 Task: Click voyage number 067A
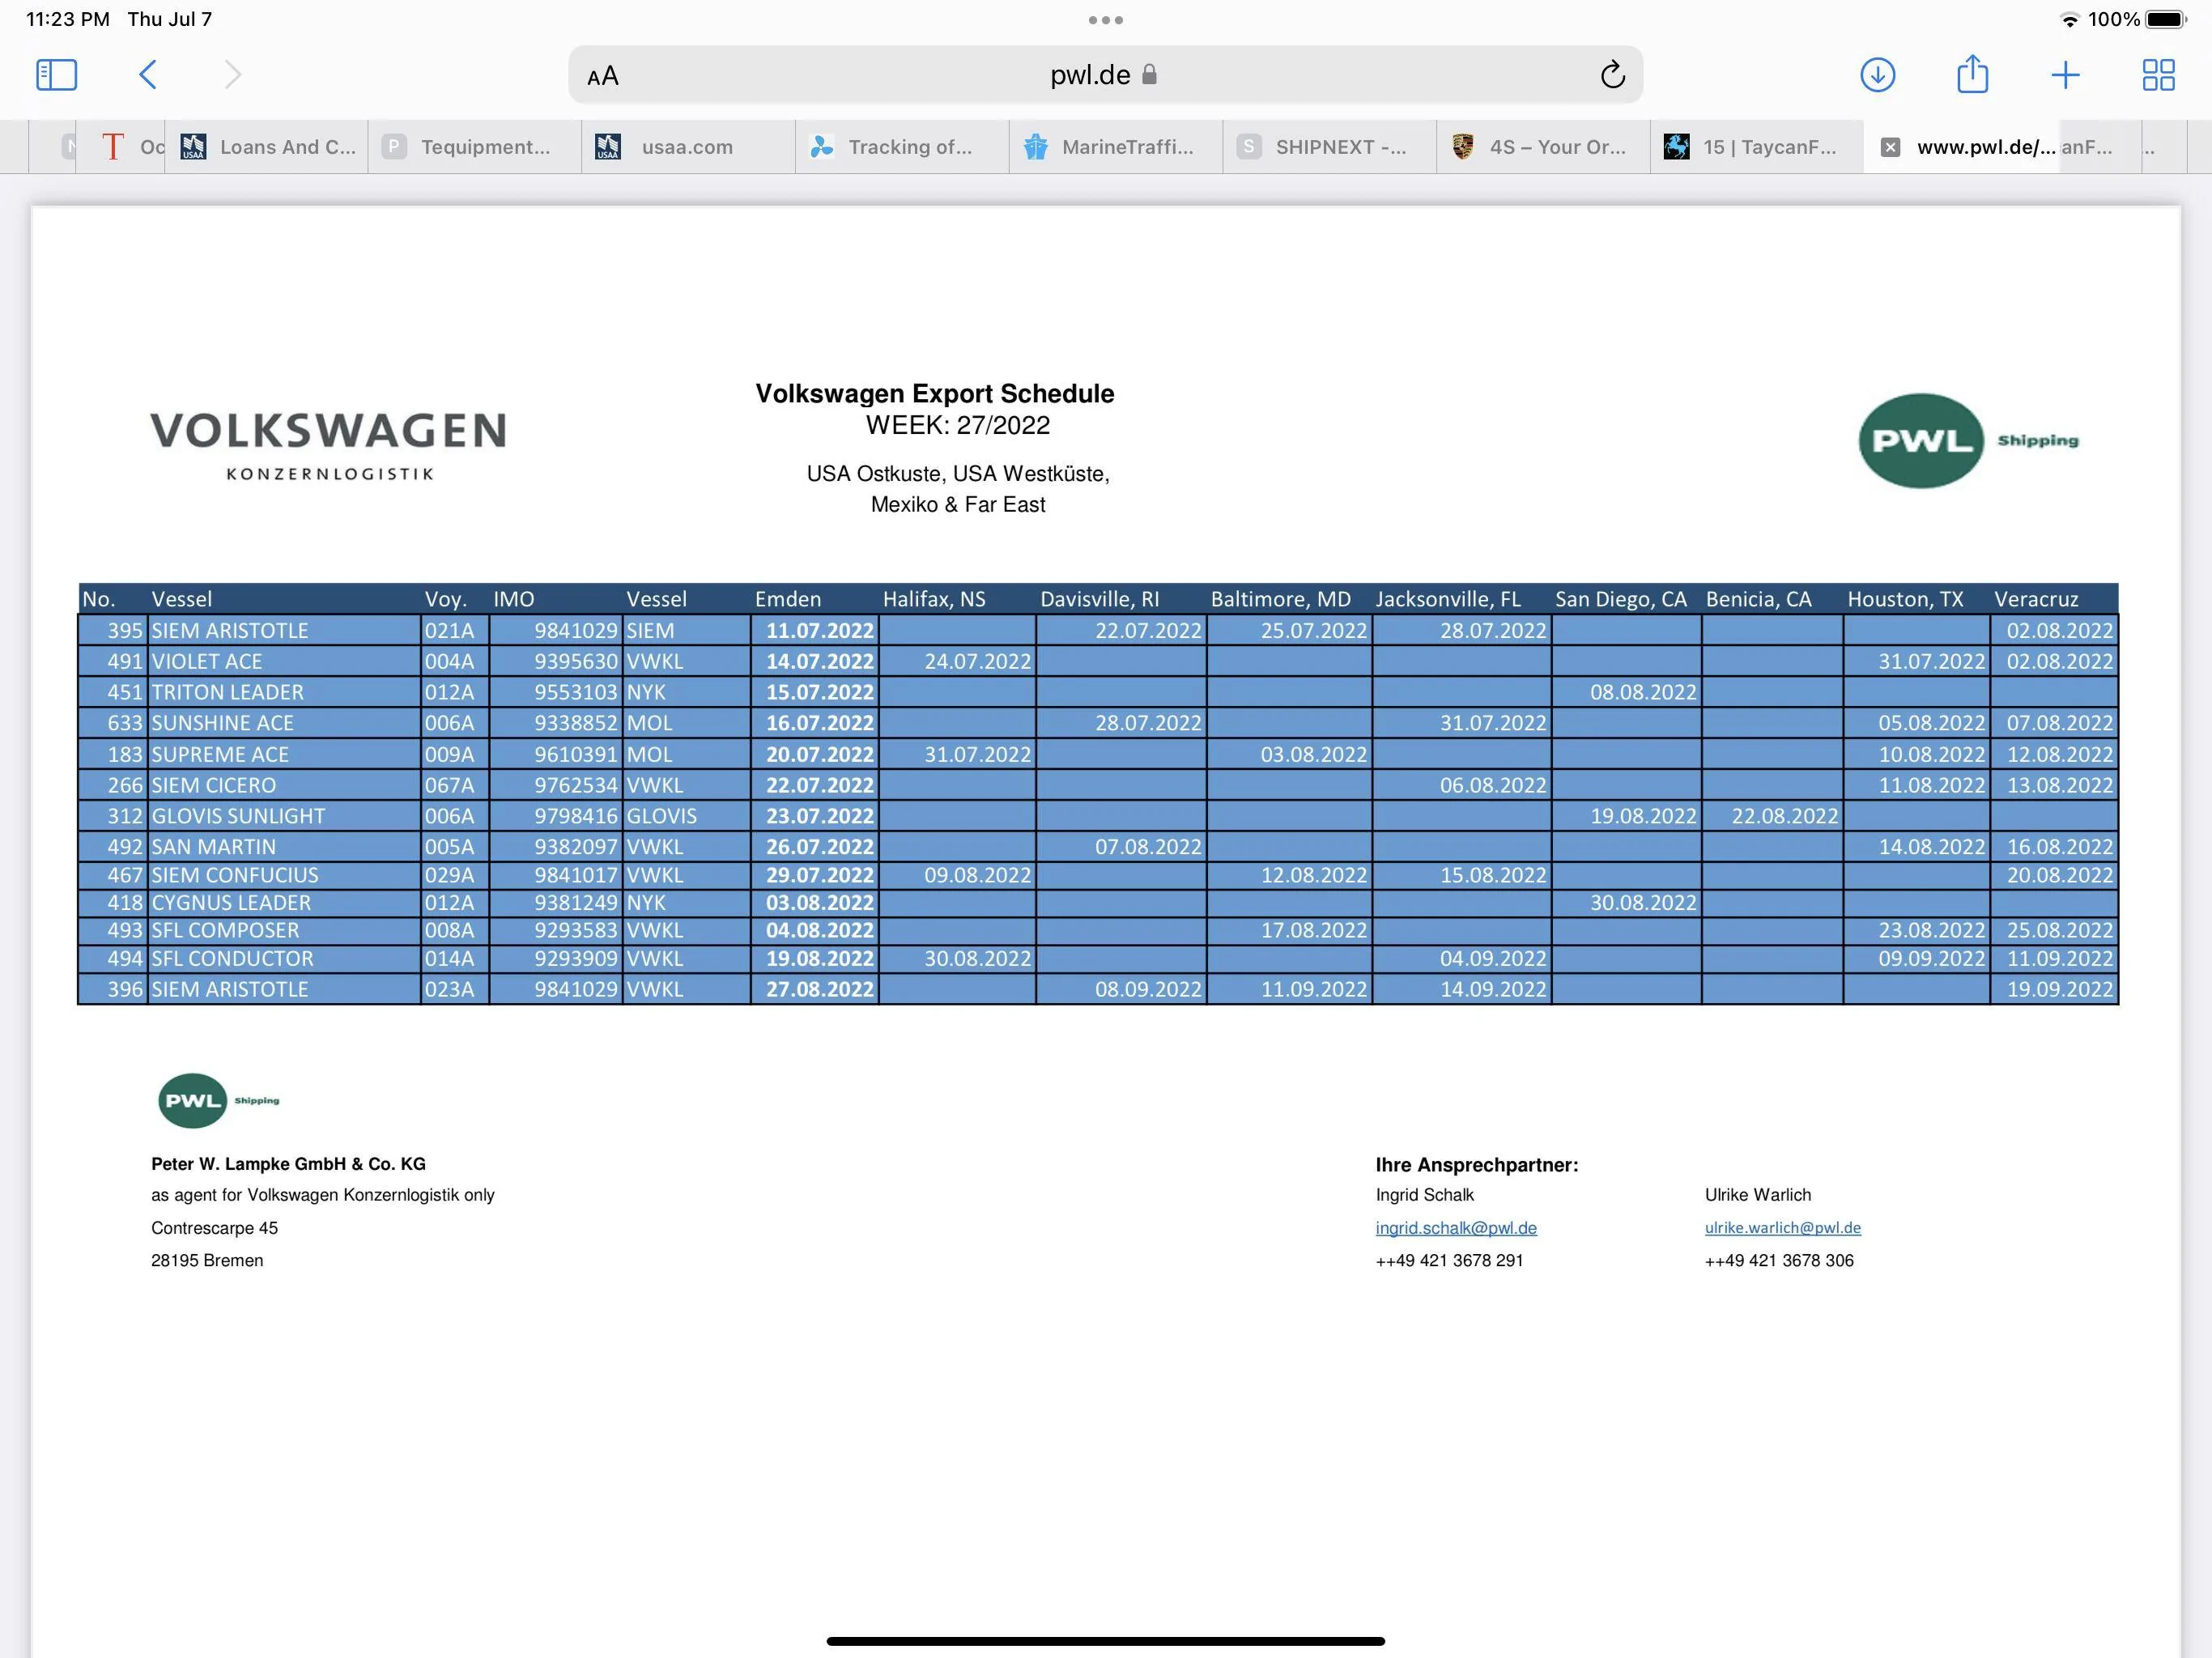450,786
